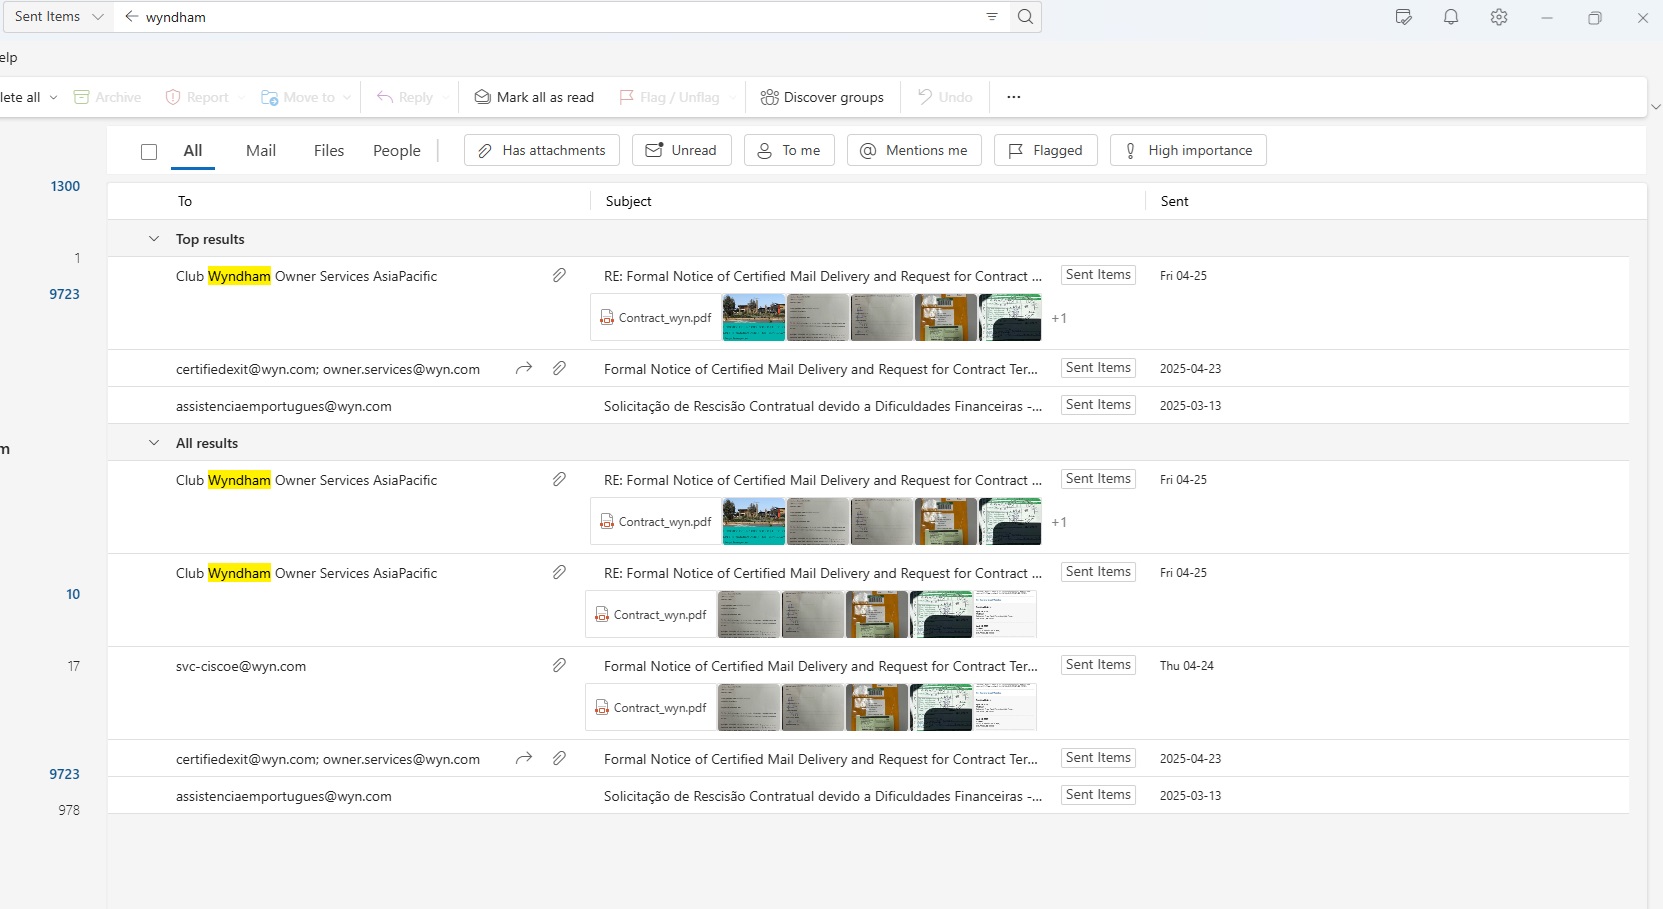Click the search magnifier icon
Viewport: 1663px width, 909px height.
1025,17
